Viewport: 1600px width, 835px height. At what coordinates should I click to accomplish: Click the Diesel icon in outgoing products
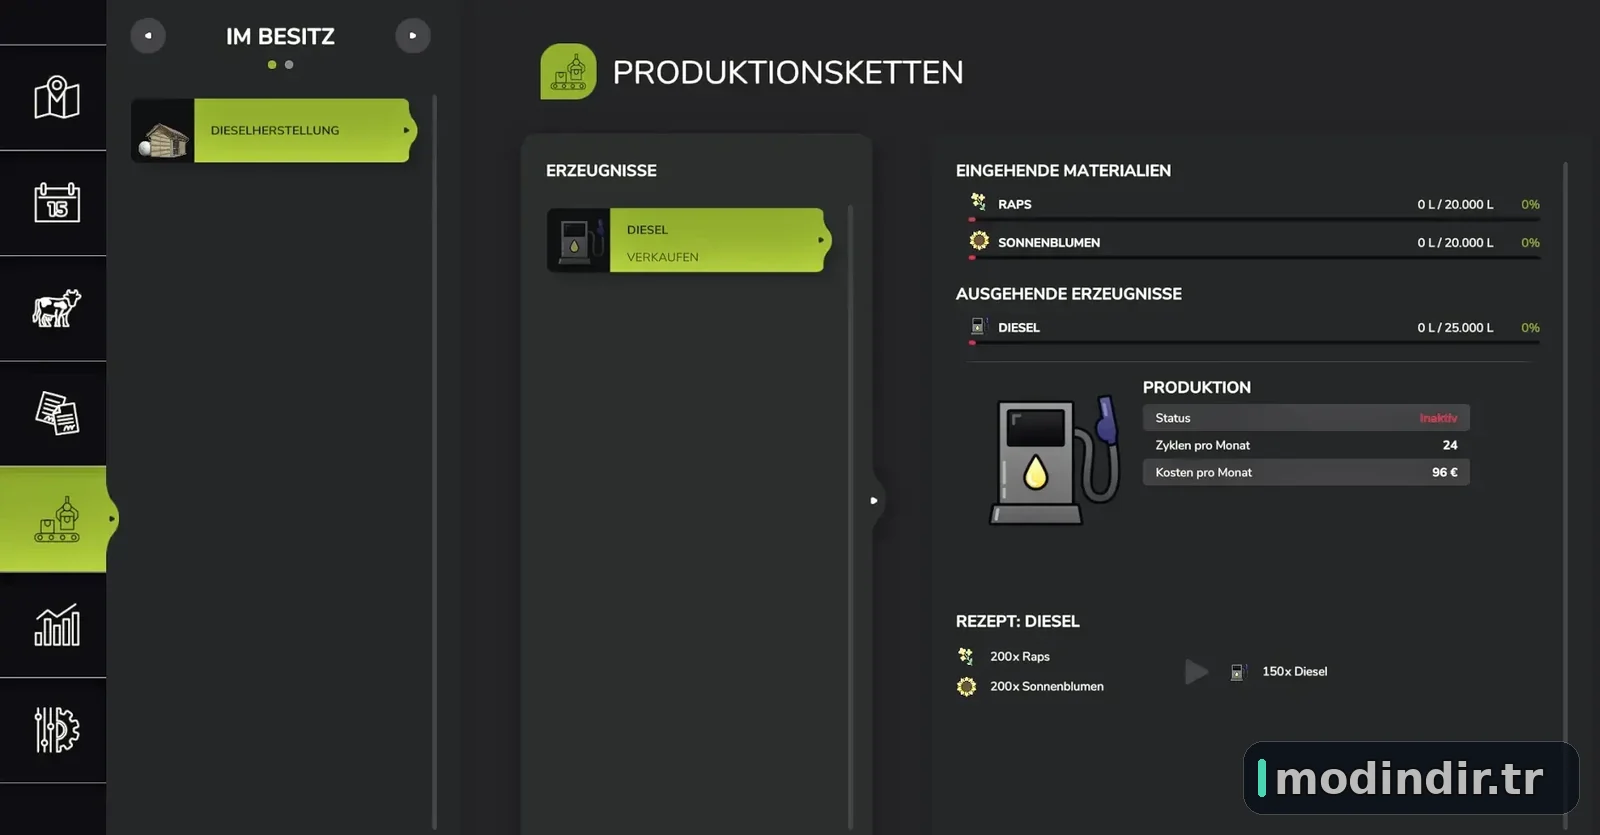978,326
